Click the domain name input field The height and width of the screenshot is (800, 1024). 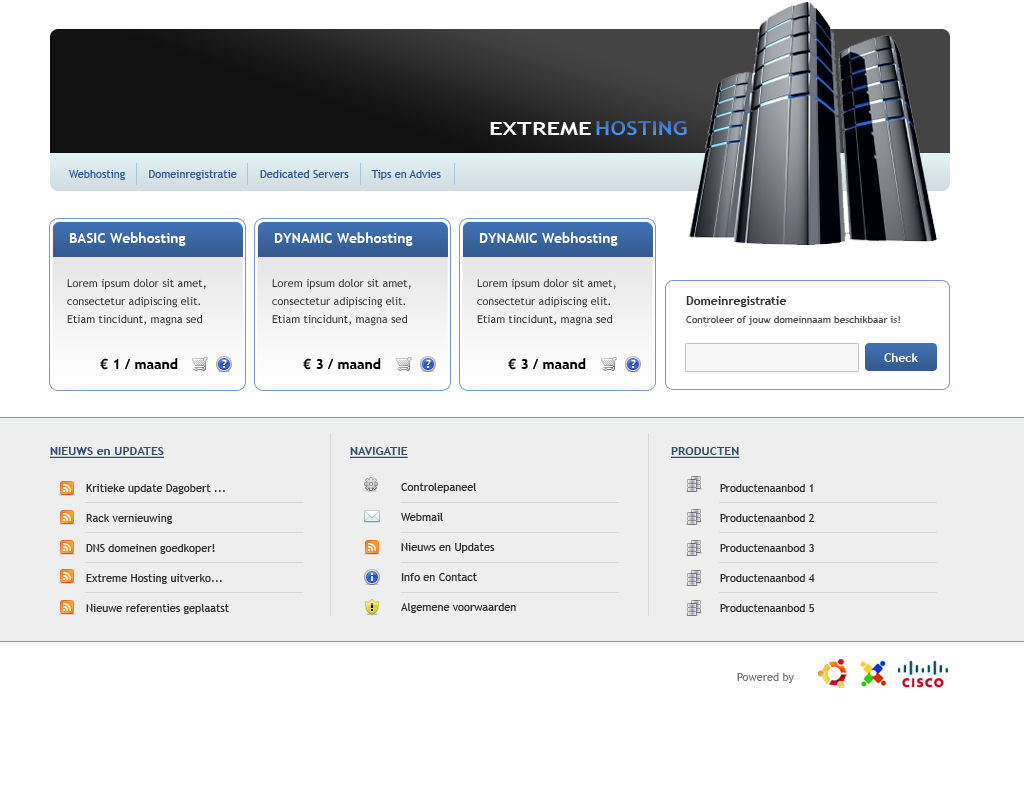[772, 357]
